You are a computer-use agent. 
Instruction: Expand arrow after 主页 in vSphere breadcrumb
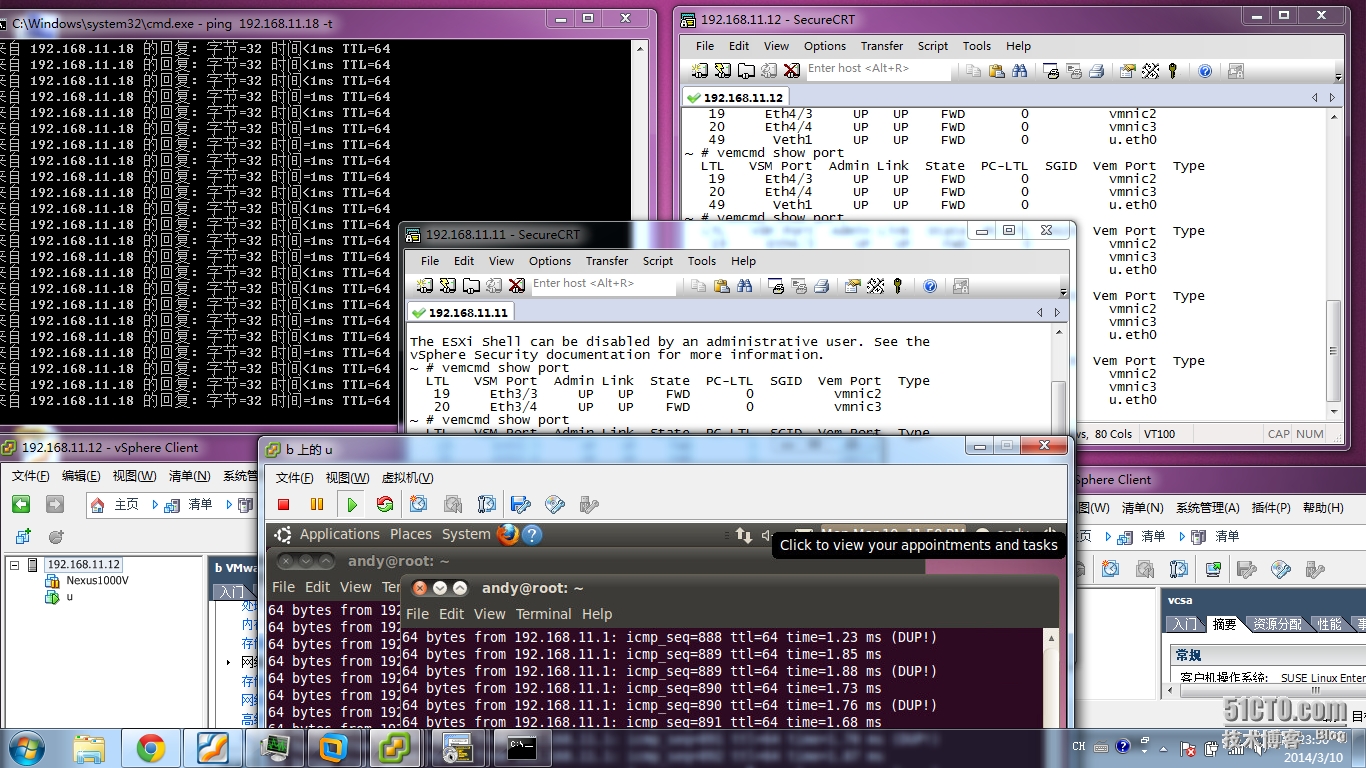point(155,505)
